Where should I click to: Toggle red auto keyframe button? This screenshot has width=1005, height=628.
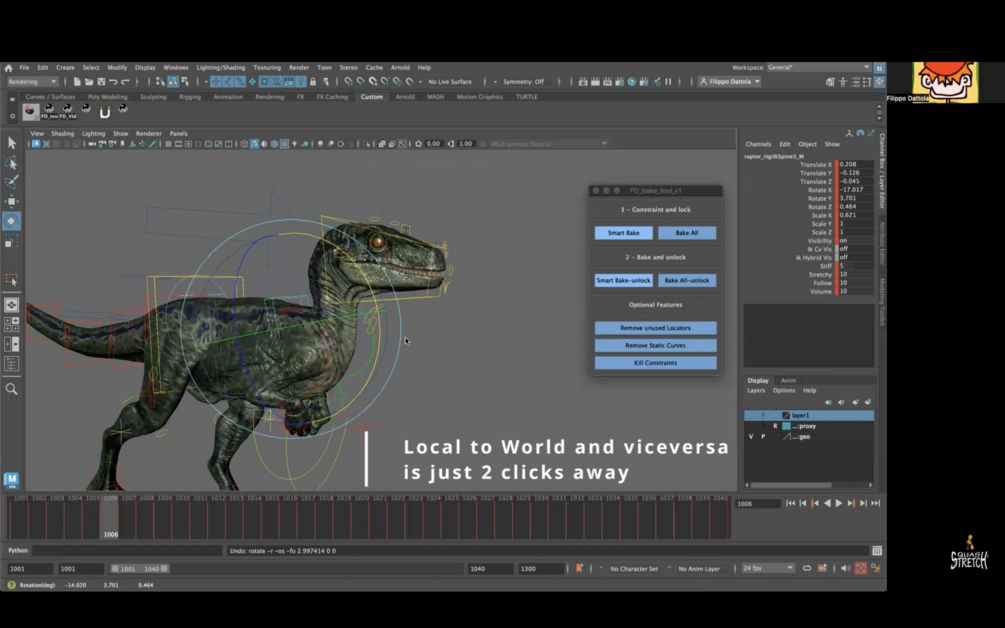(861, 568)
